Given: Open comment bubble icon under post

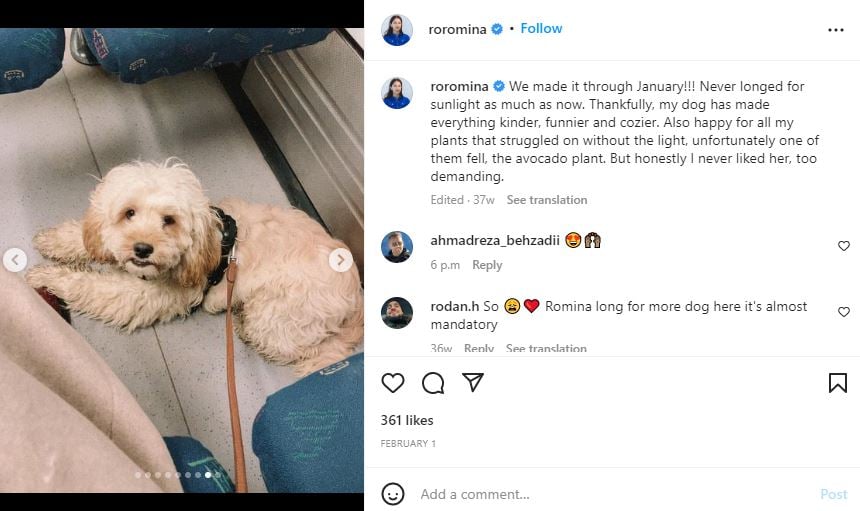Looking at the screenshot, I should (x=433, y=383).
